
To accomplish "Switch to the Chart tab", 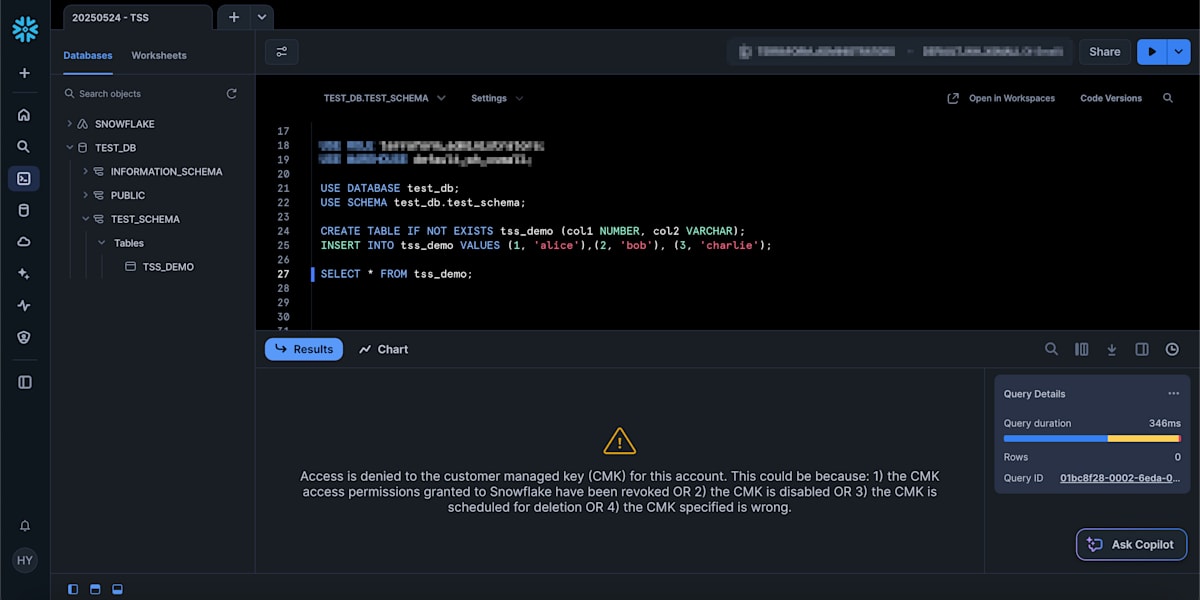I will tap(384, 349).
